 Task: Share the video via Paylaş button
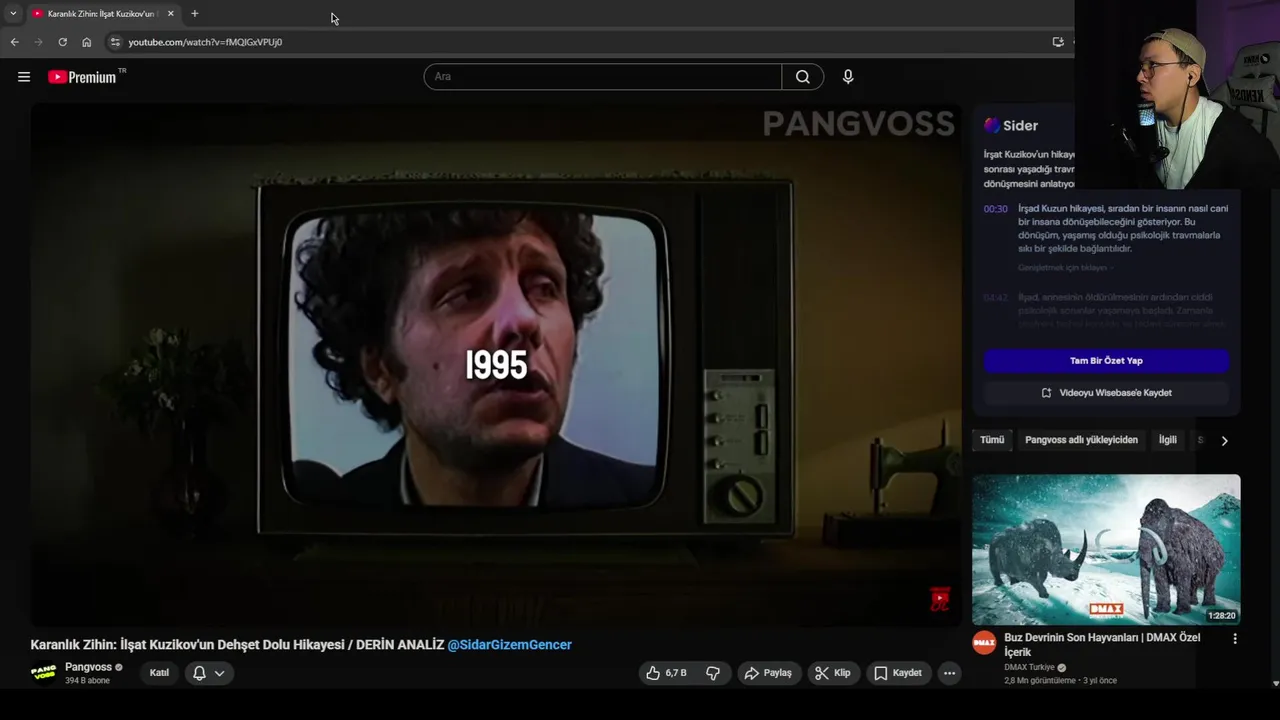(767, 673)
